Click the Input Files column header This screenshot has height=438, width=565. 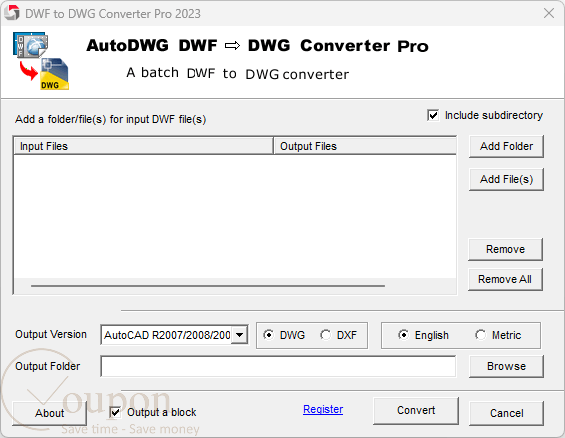tap(143, 146)
